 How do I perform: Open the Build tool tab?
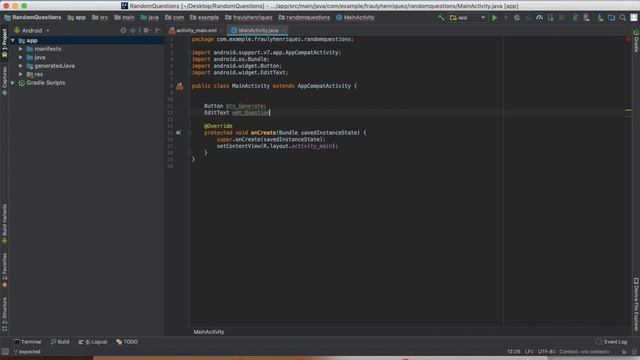60,342
